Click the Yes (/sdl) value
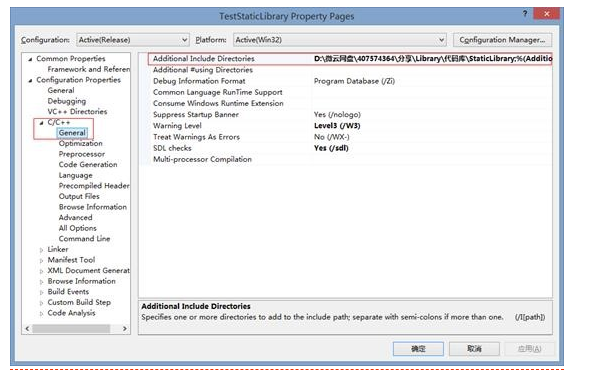The height and width of the screenshot is (382, 598). pyautogui.click(x=331, y=148)
